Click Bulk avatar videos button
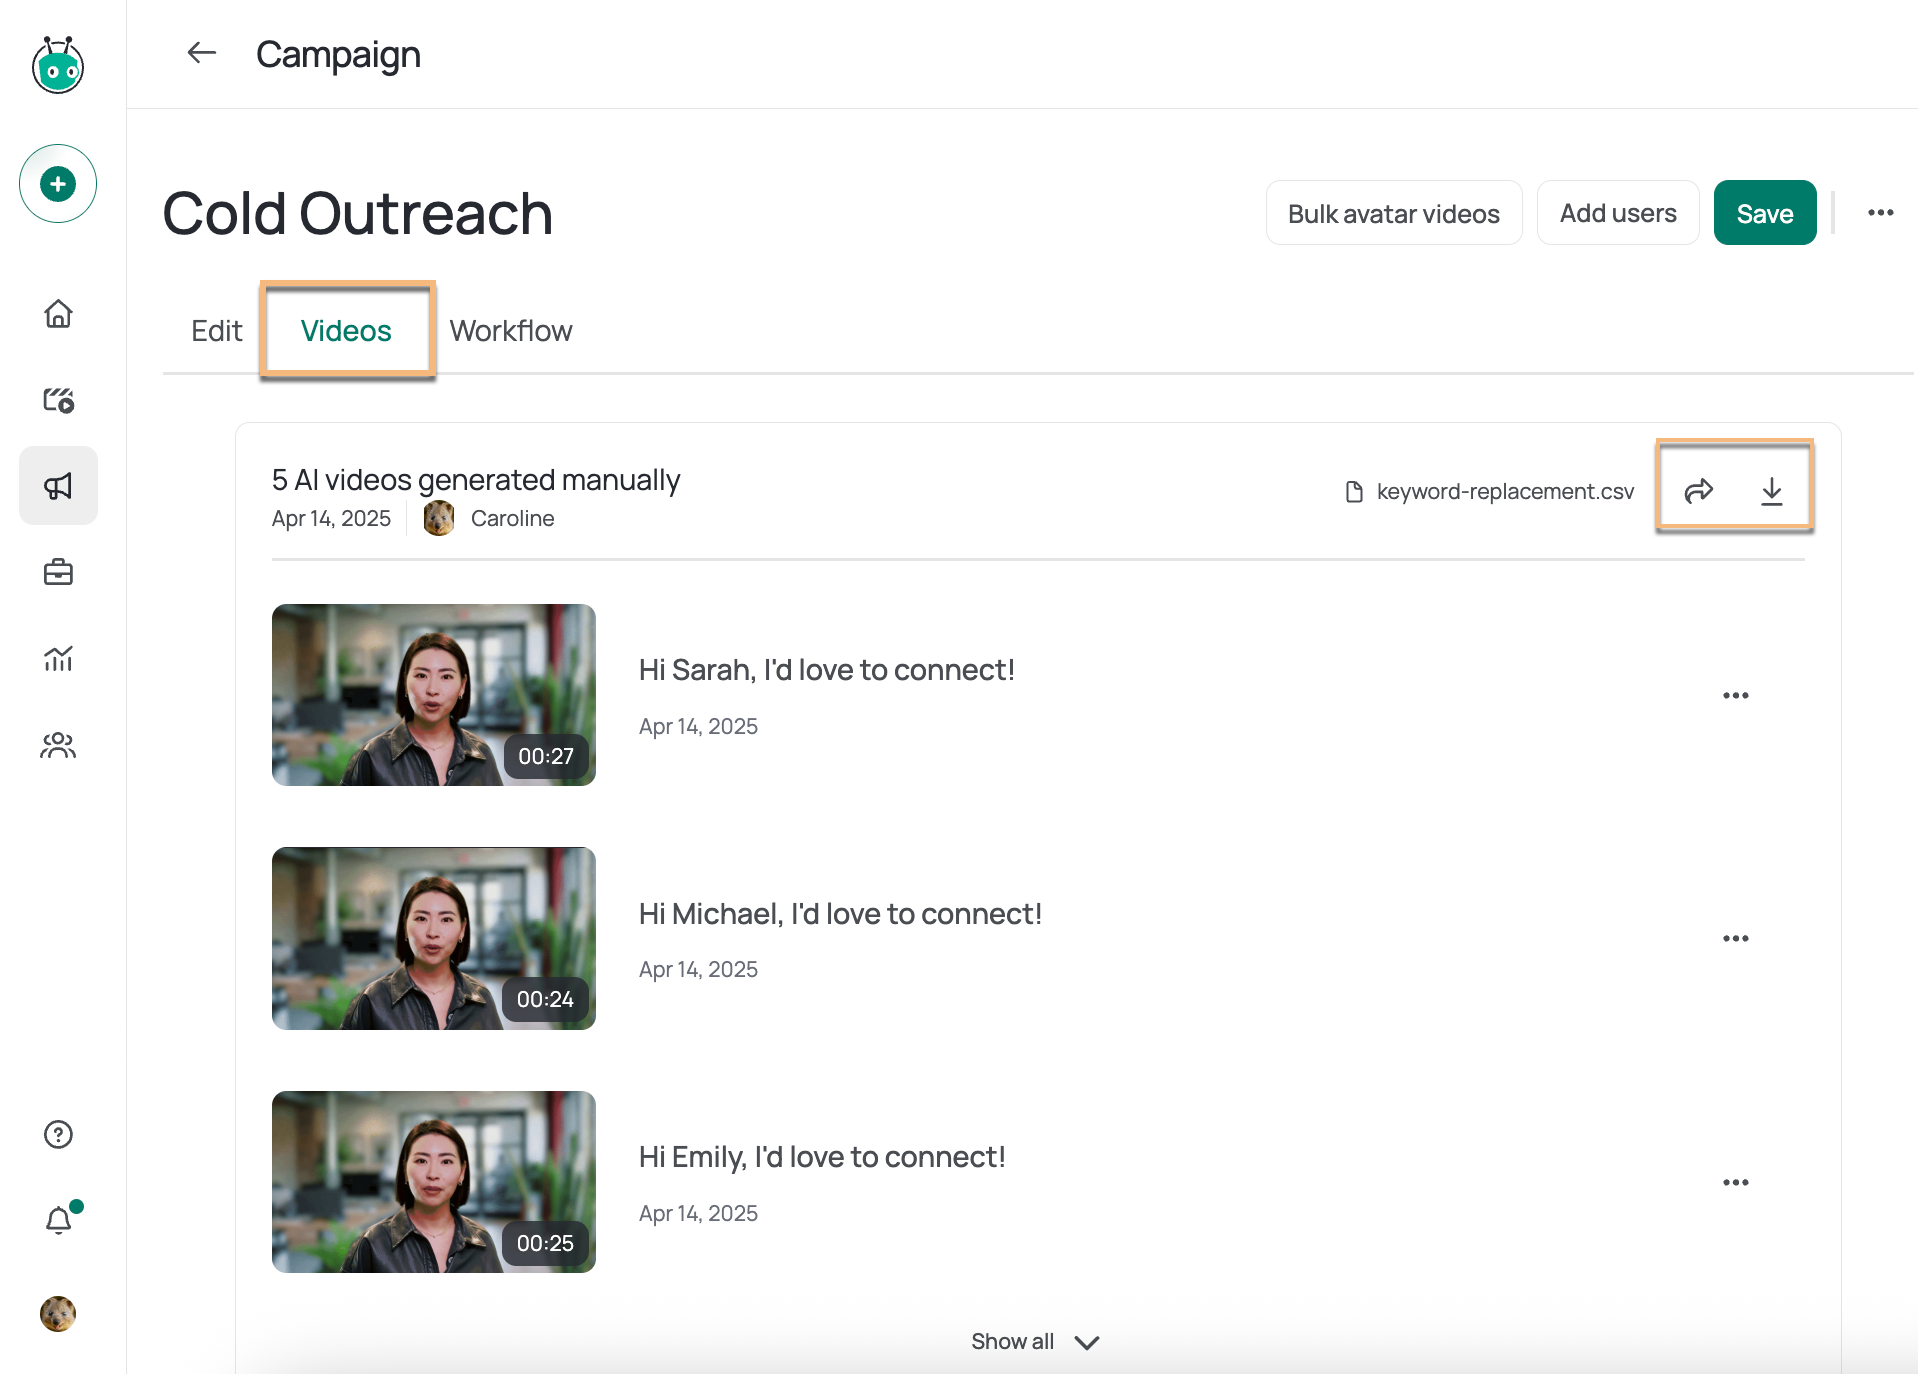Image resolution: width=1918 pixels, height=1374 pixels. click(x=1393, y=213)
